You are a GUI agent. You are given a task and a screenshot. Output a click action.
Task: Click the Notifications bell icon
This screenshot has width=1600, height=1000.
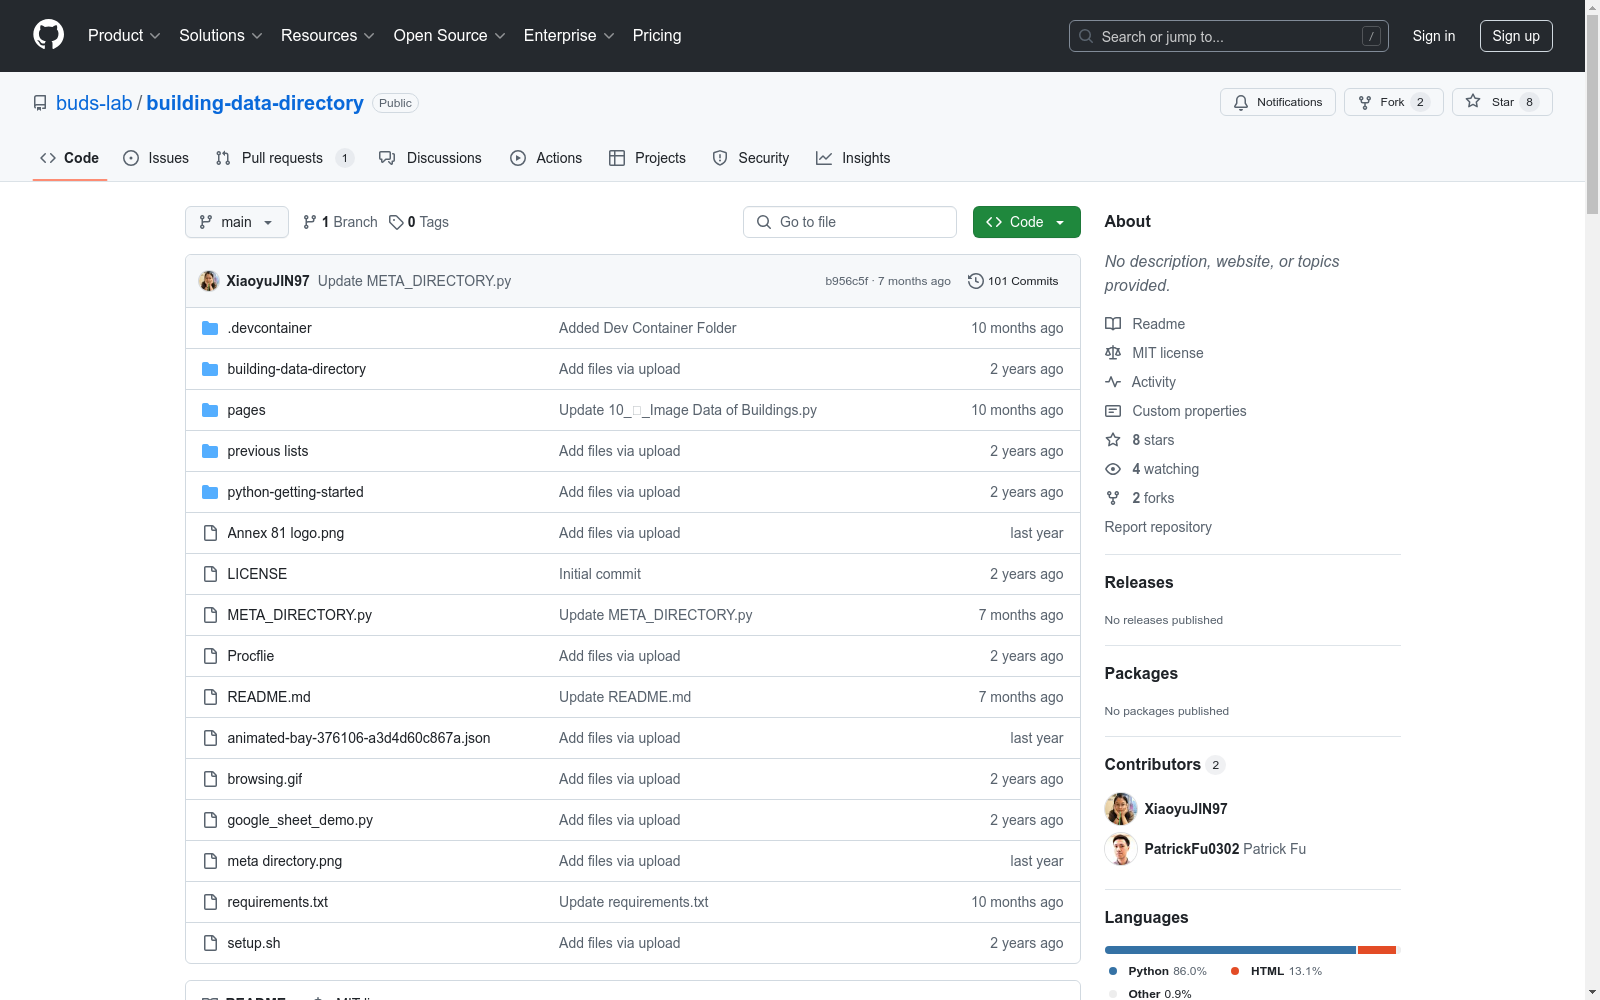[1241, 102]
